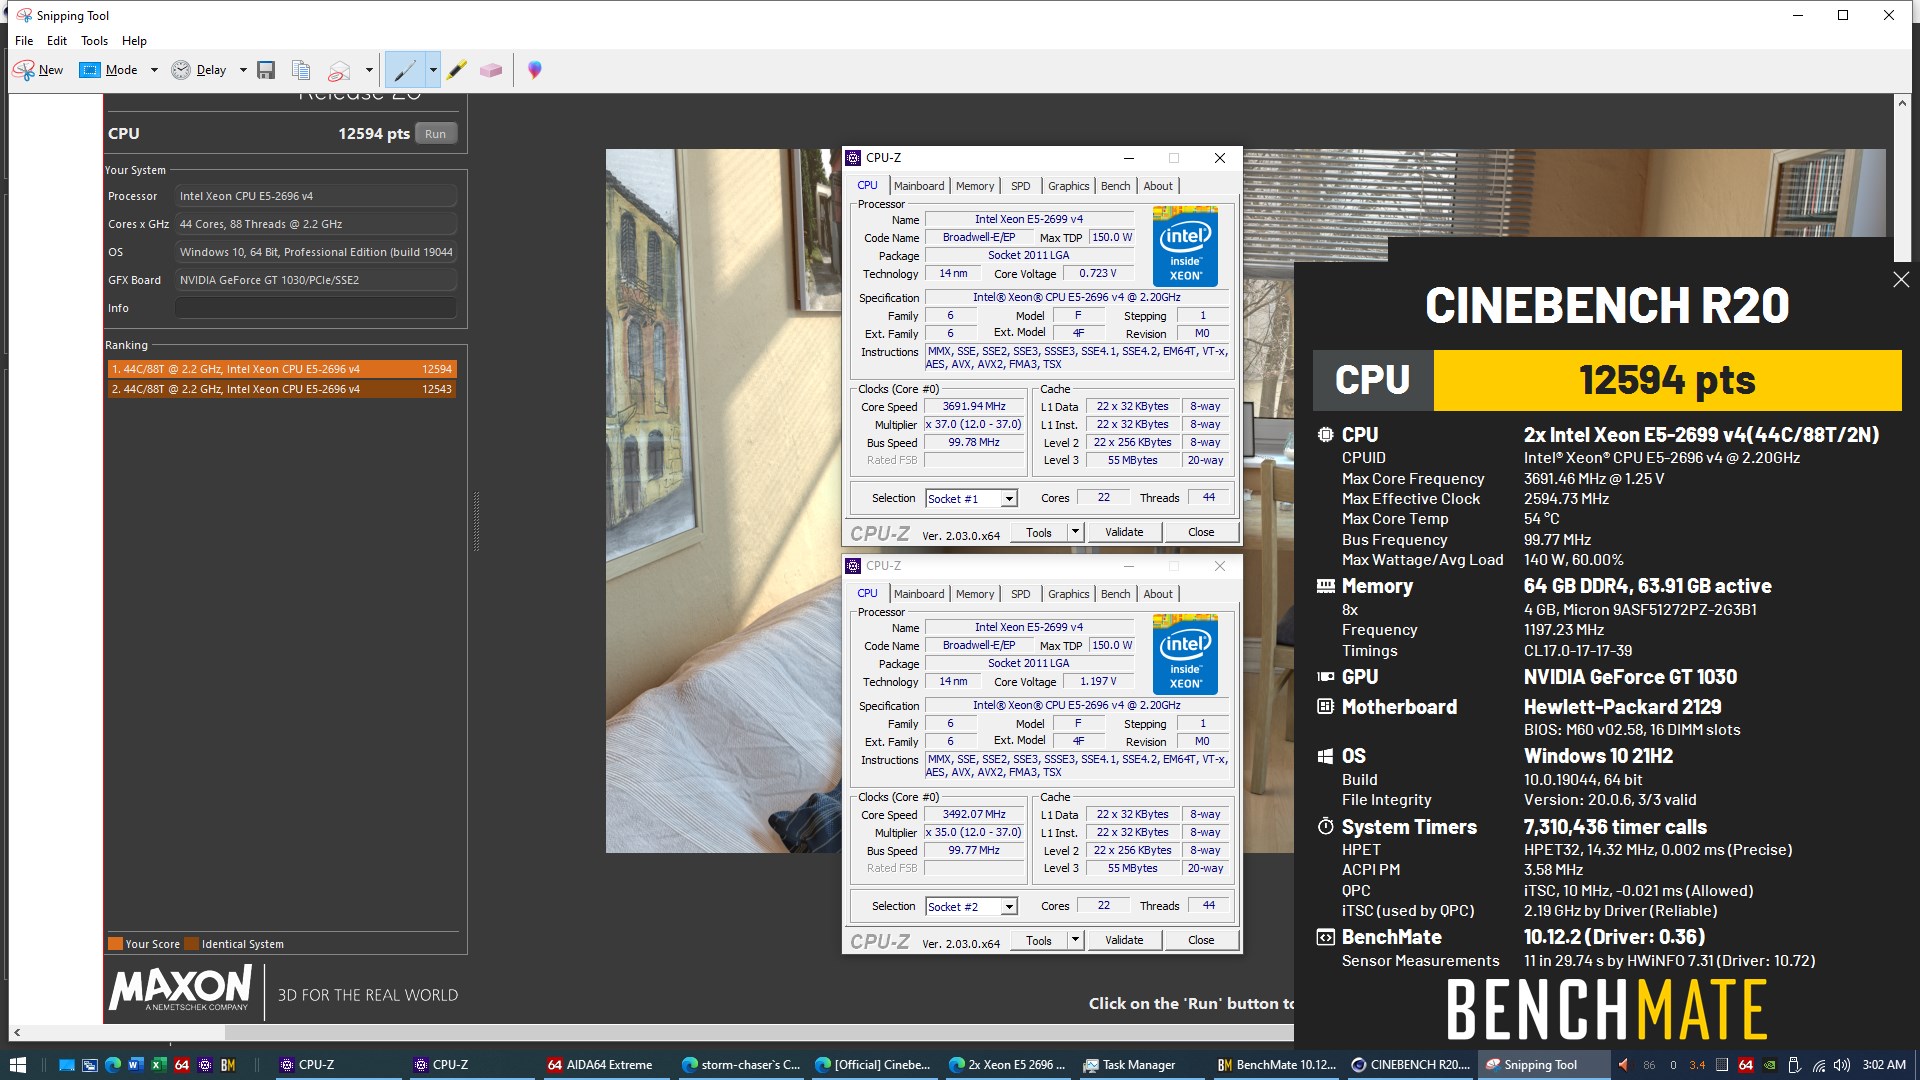Open the Edit menu
The image size is (1920, 1080).
coord(57,41)
